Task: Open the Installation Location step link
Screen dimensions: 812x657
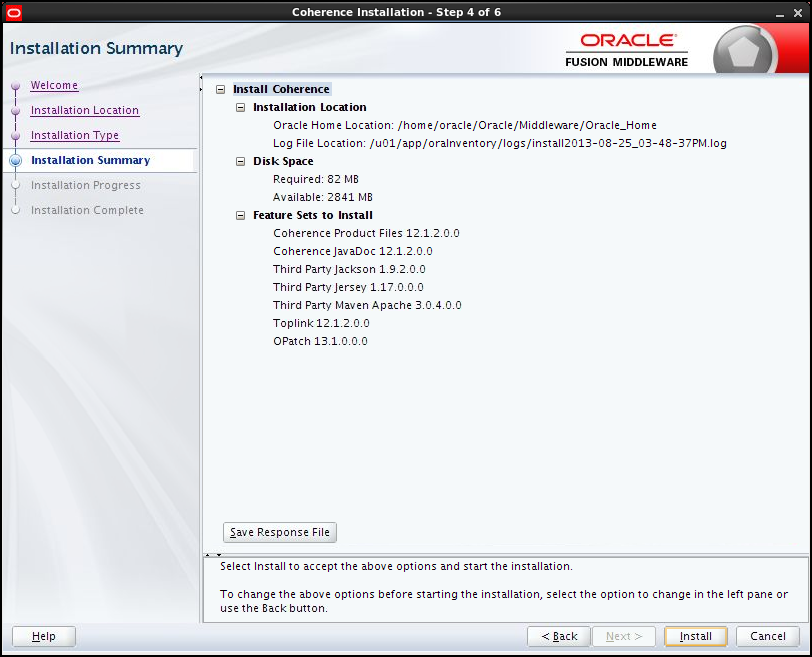Action: pyautogui.click(x=84, y=110)
